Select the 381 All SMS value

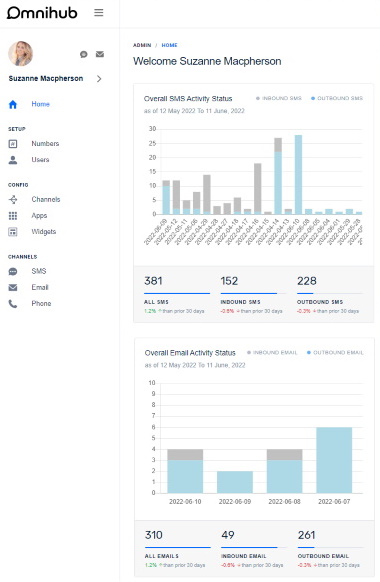pyautogui.click(x=153, y=281)
